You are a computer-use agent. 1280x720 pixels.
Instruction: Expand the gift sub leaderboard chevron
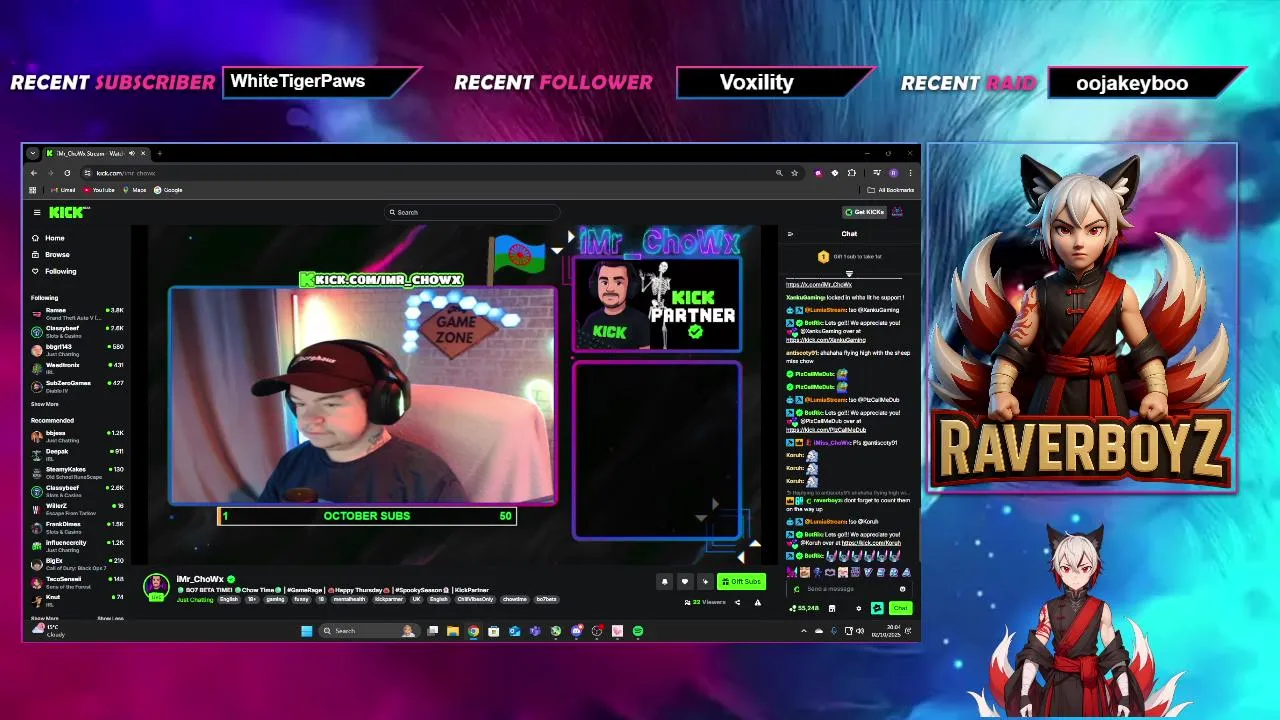point(849,273)
